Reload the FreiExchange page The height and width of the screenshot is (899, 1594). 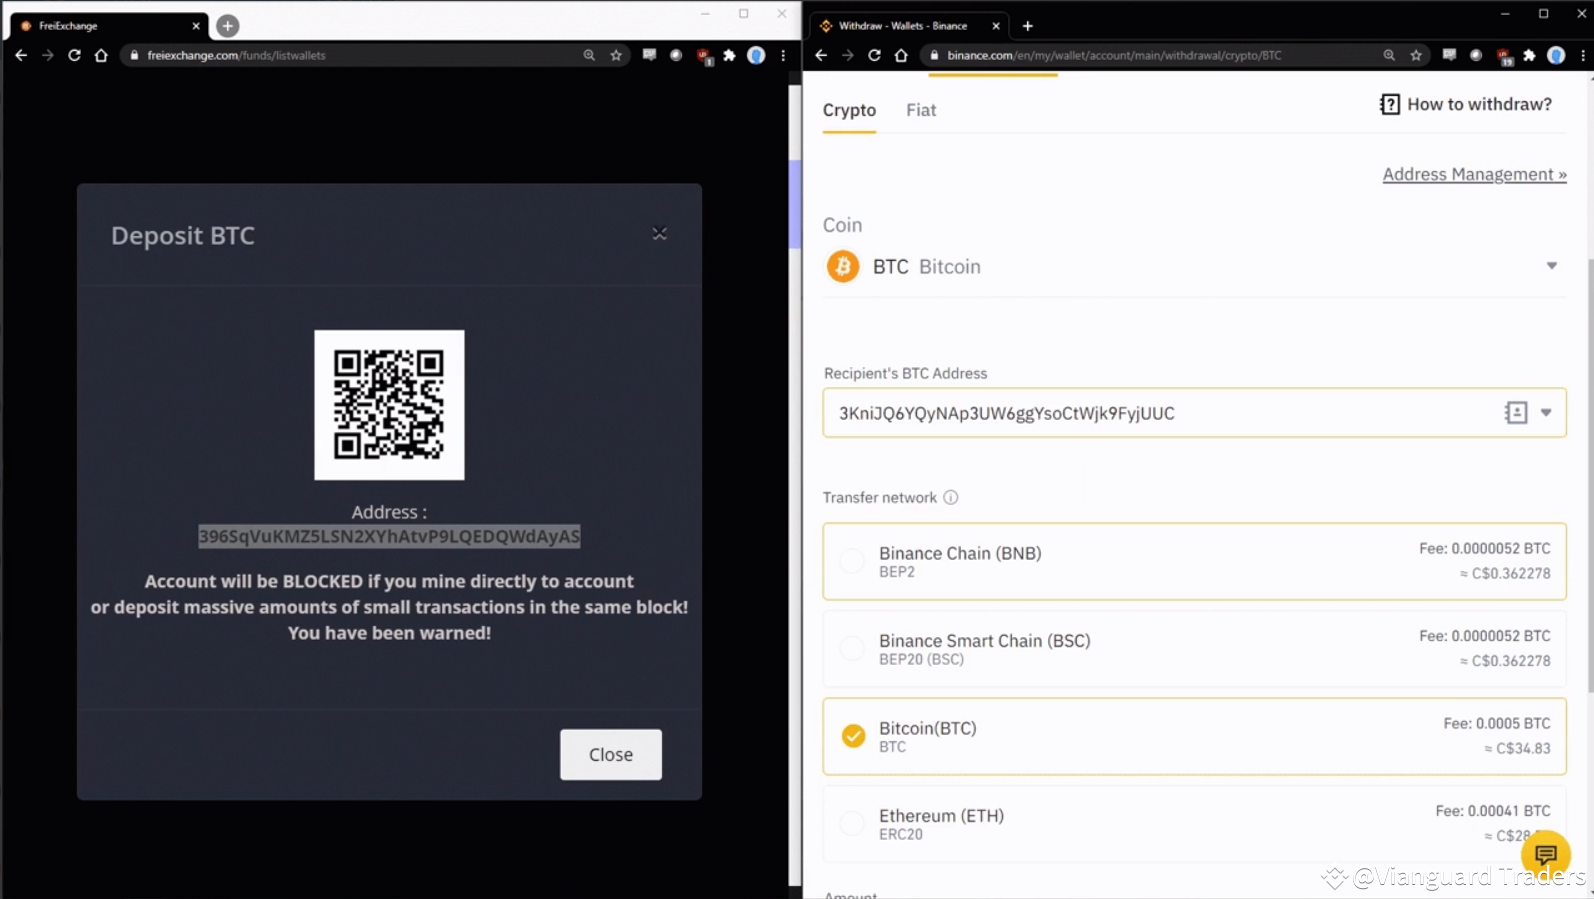pos(74,55)
